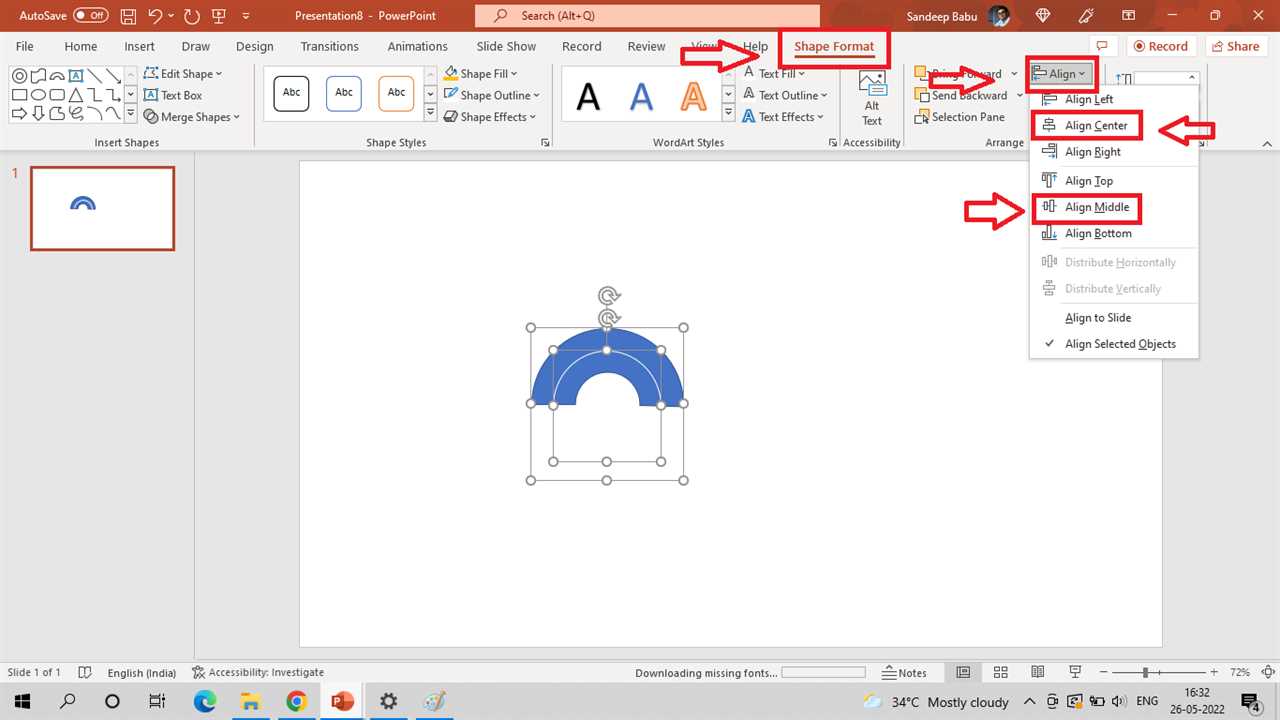1280x720 pixels.
Task: Select slide 1 thumbnail
Action: tap(102, 208)
